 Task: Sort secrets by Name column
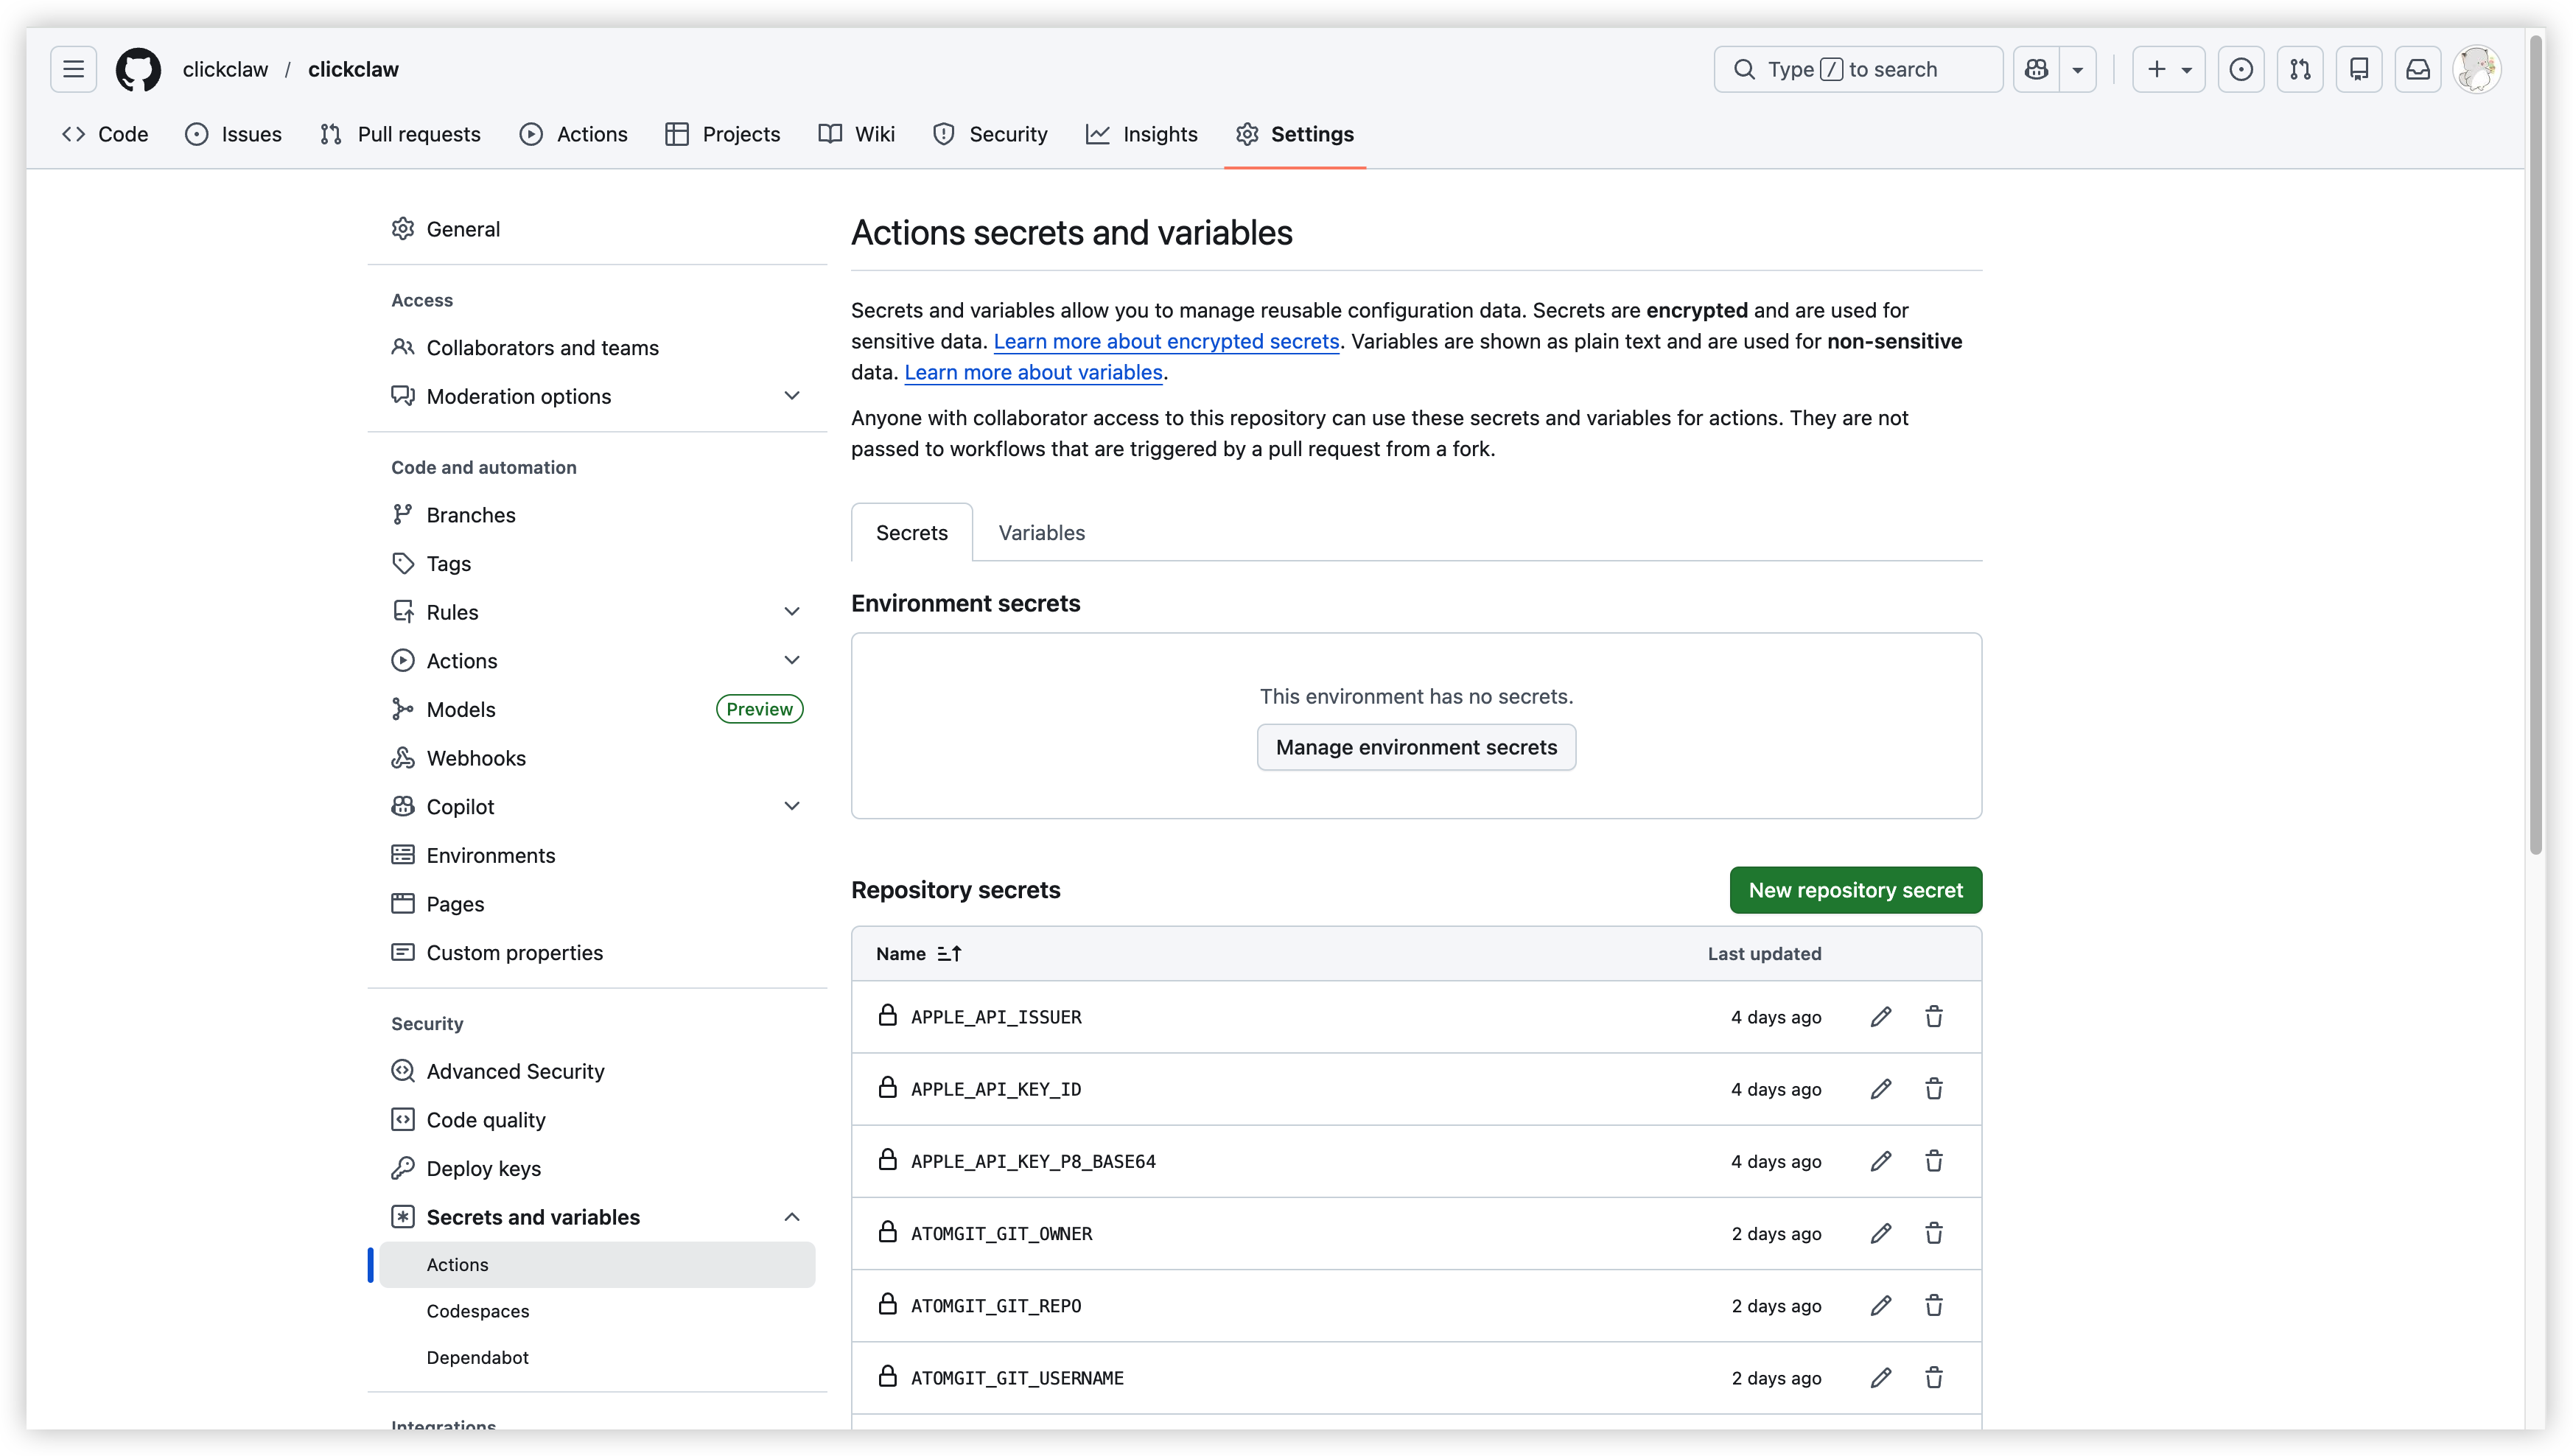coord(918,954)
